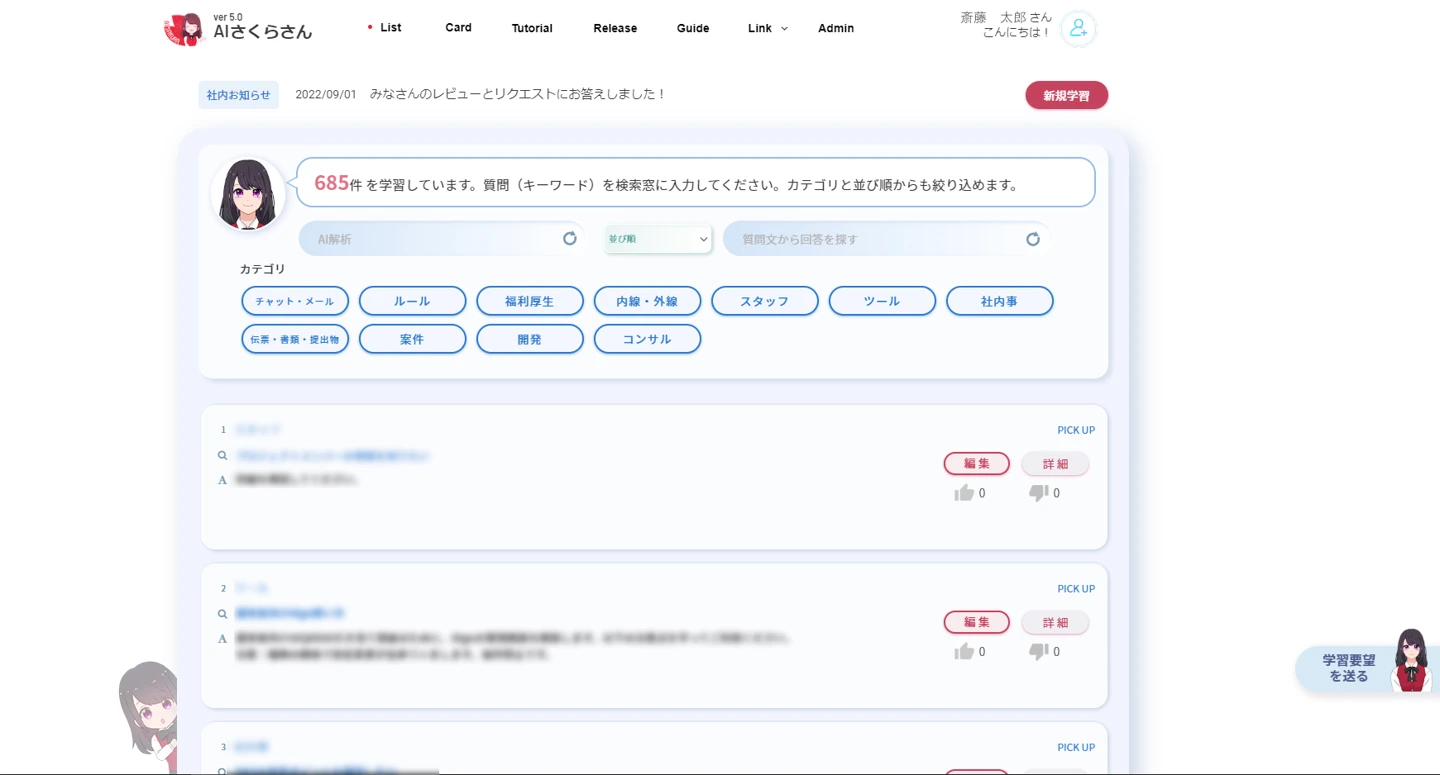Open the Tutorial page
The image size is (1440, 775).
tap(532, 28)
